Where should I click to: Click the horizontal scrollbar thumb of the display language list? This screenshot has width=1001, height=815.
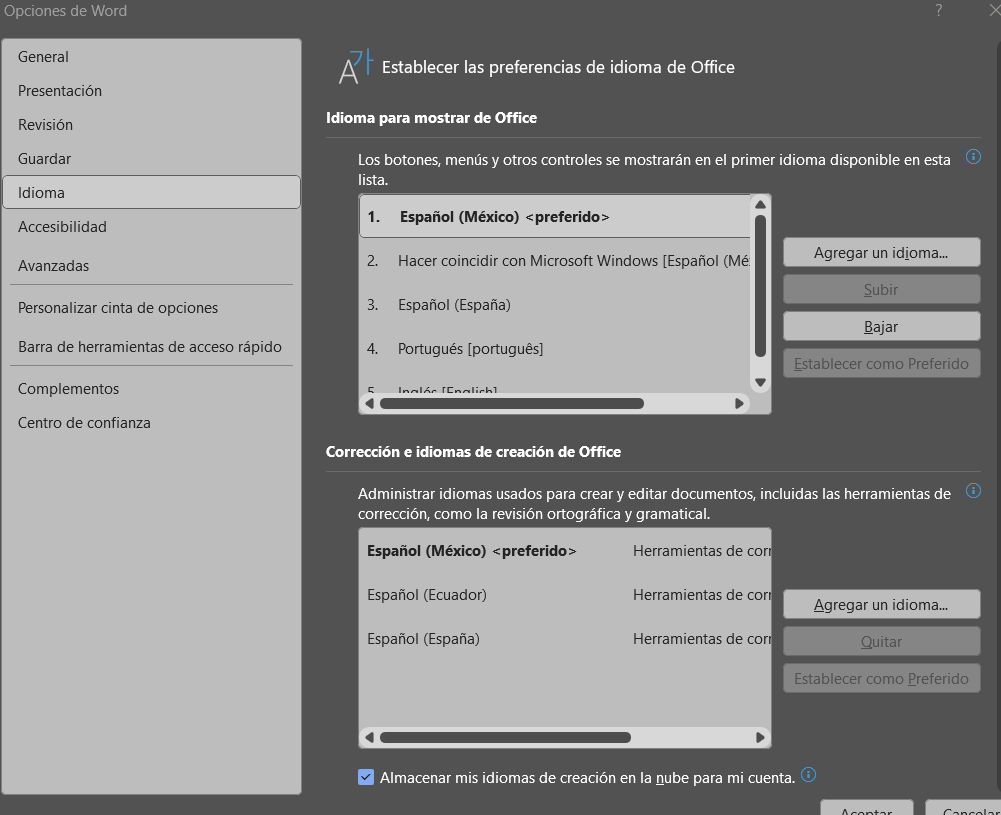(x=512, y=403)
